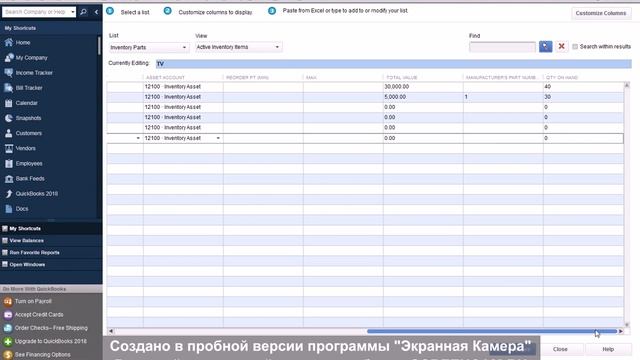
Task: Click the Qty On Hand cell 40
Action: 583,87
